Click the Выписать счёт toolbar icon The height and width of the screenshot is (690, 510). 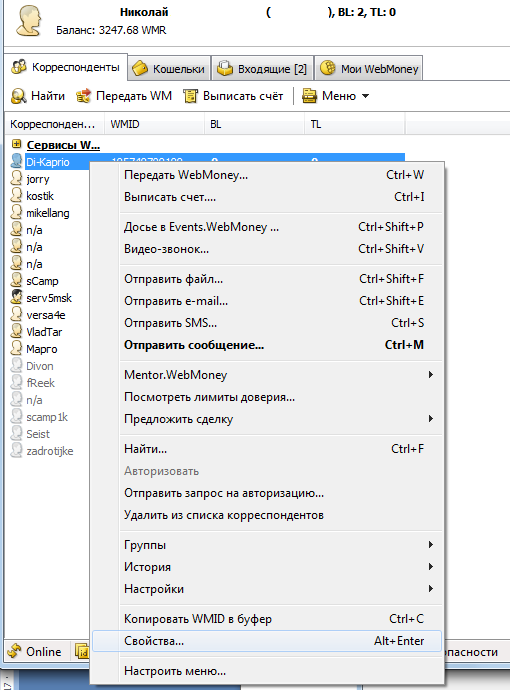190,96
